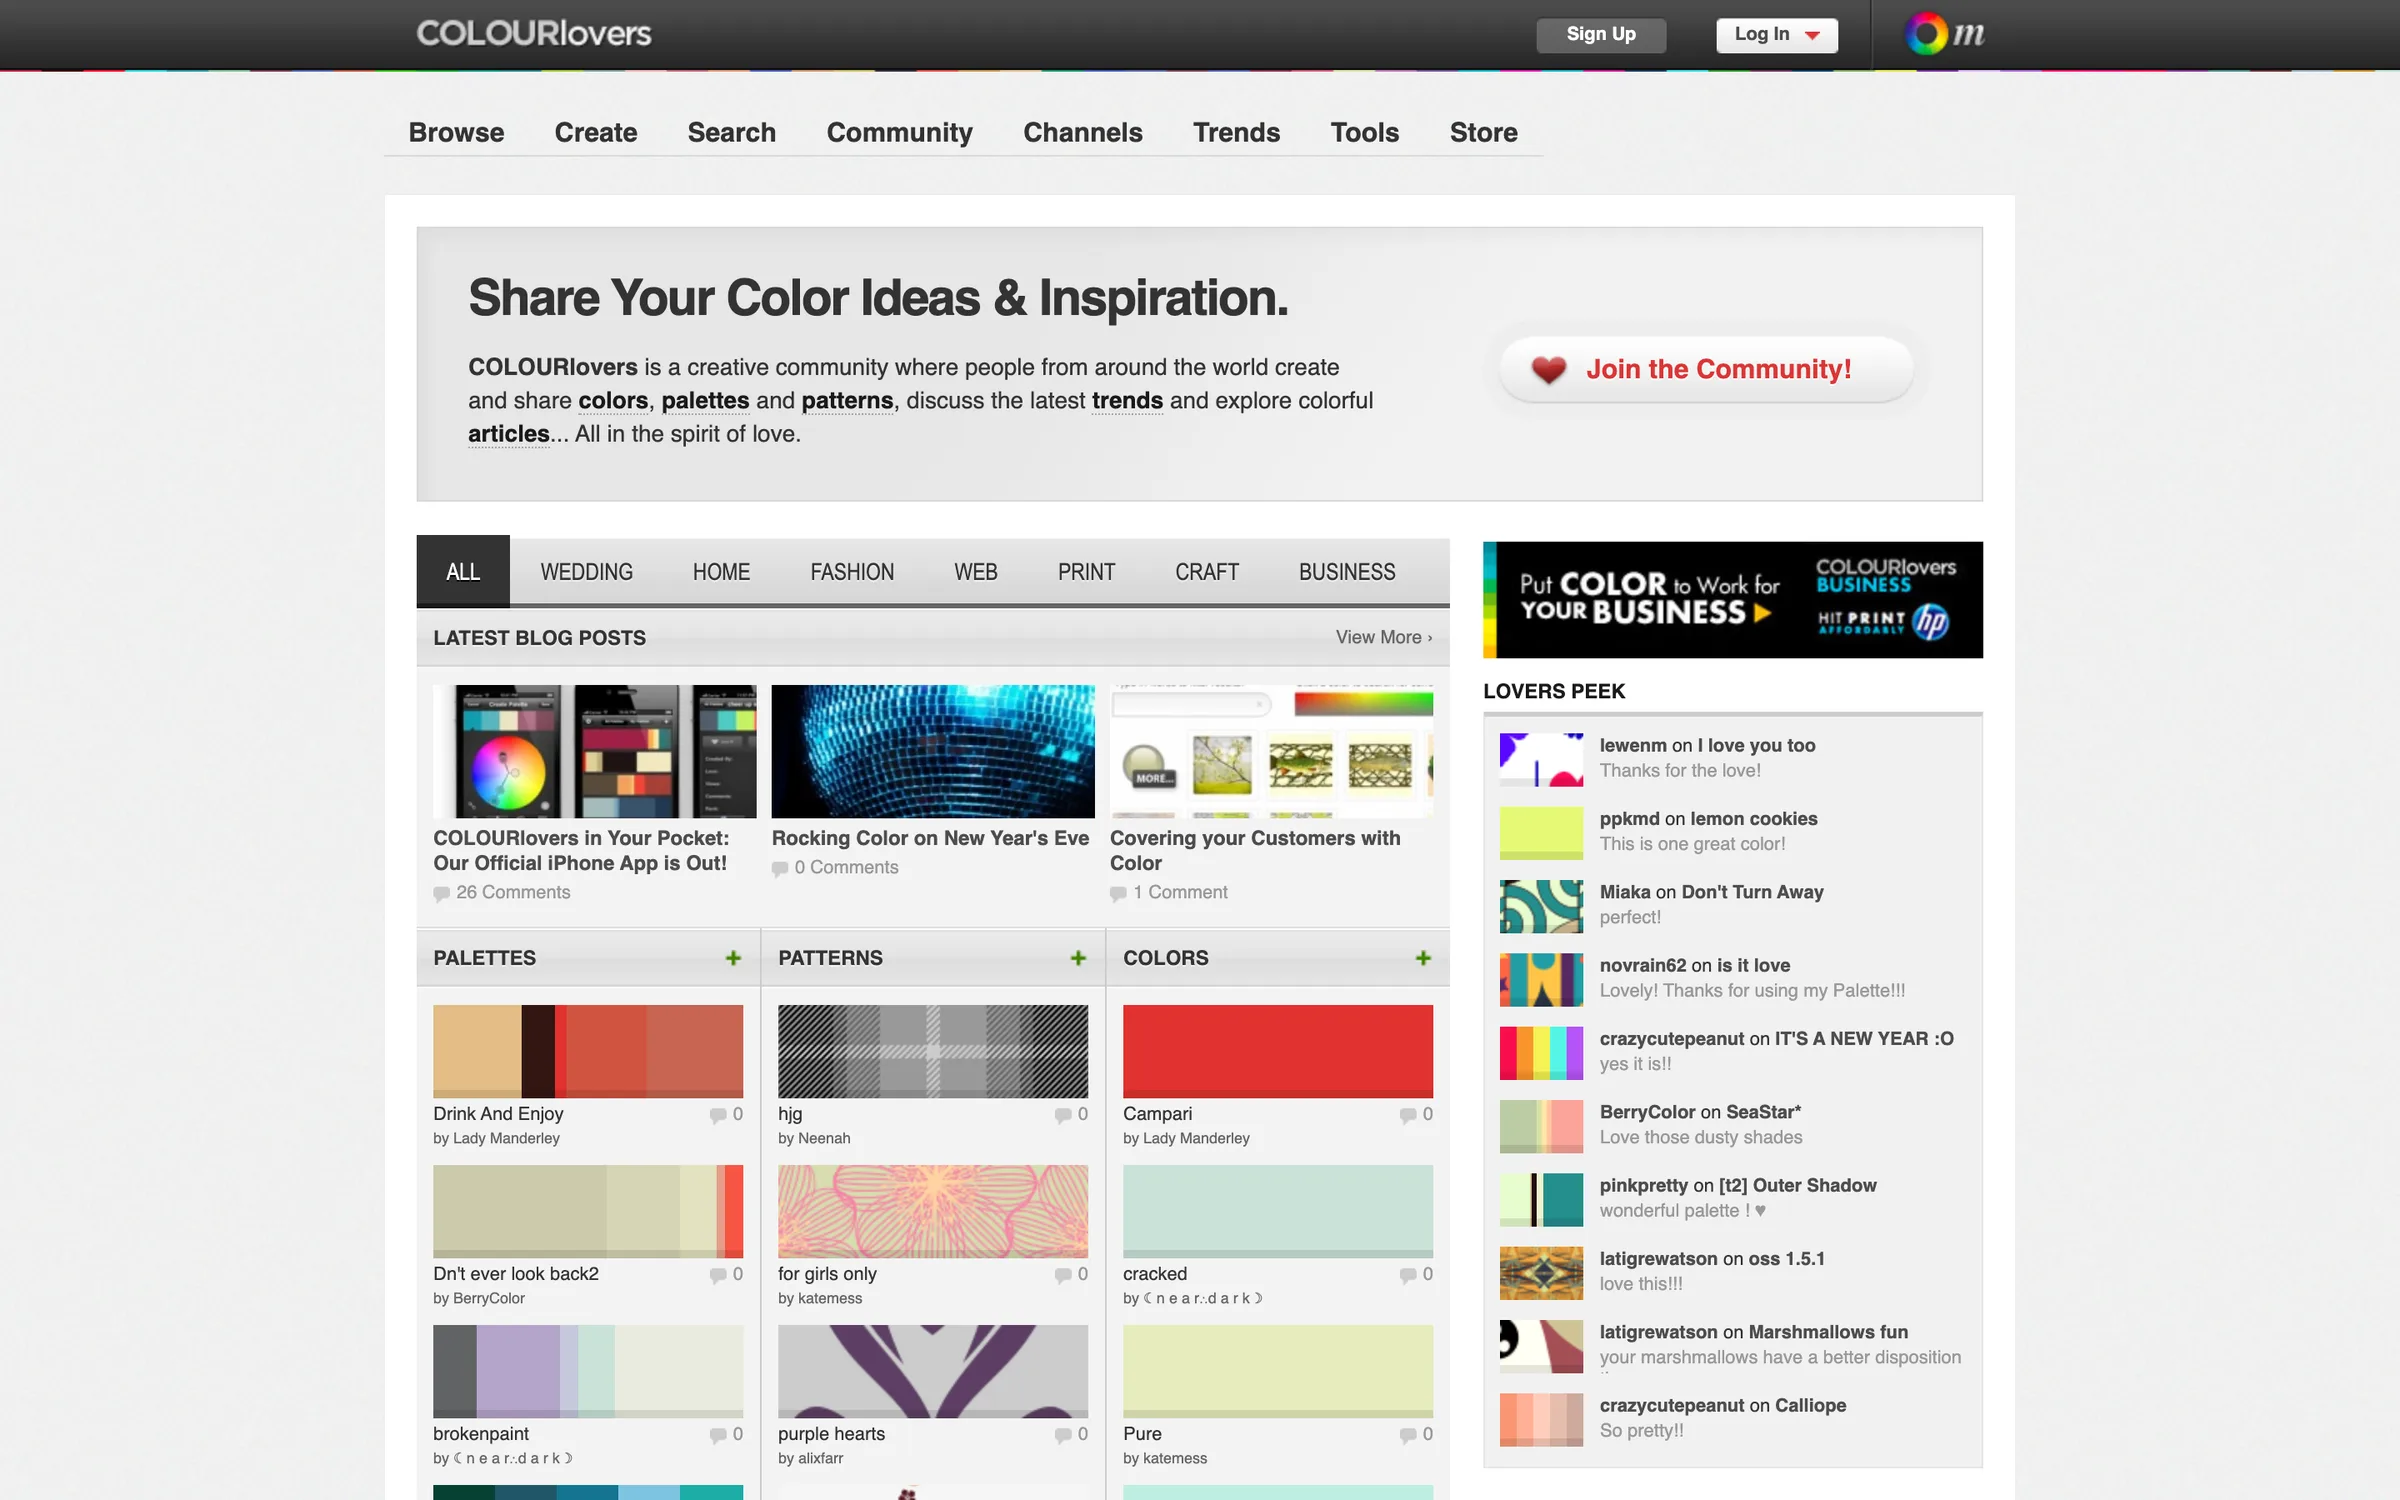
Task: Click comment bubble icon for for girls only
Action: coord(1062,1275)
